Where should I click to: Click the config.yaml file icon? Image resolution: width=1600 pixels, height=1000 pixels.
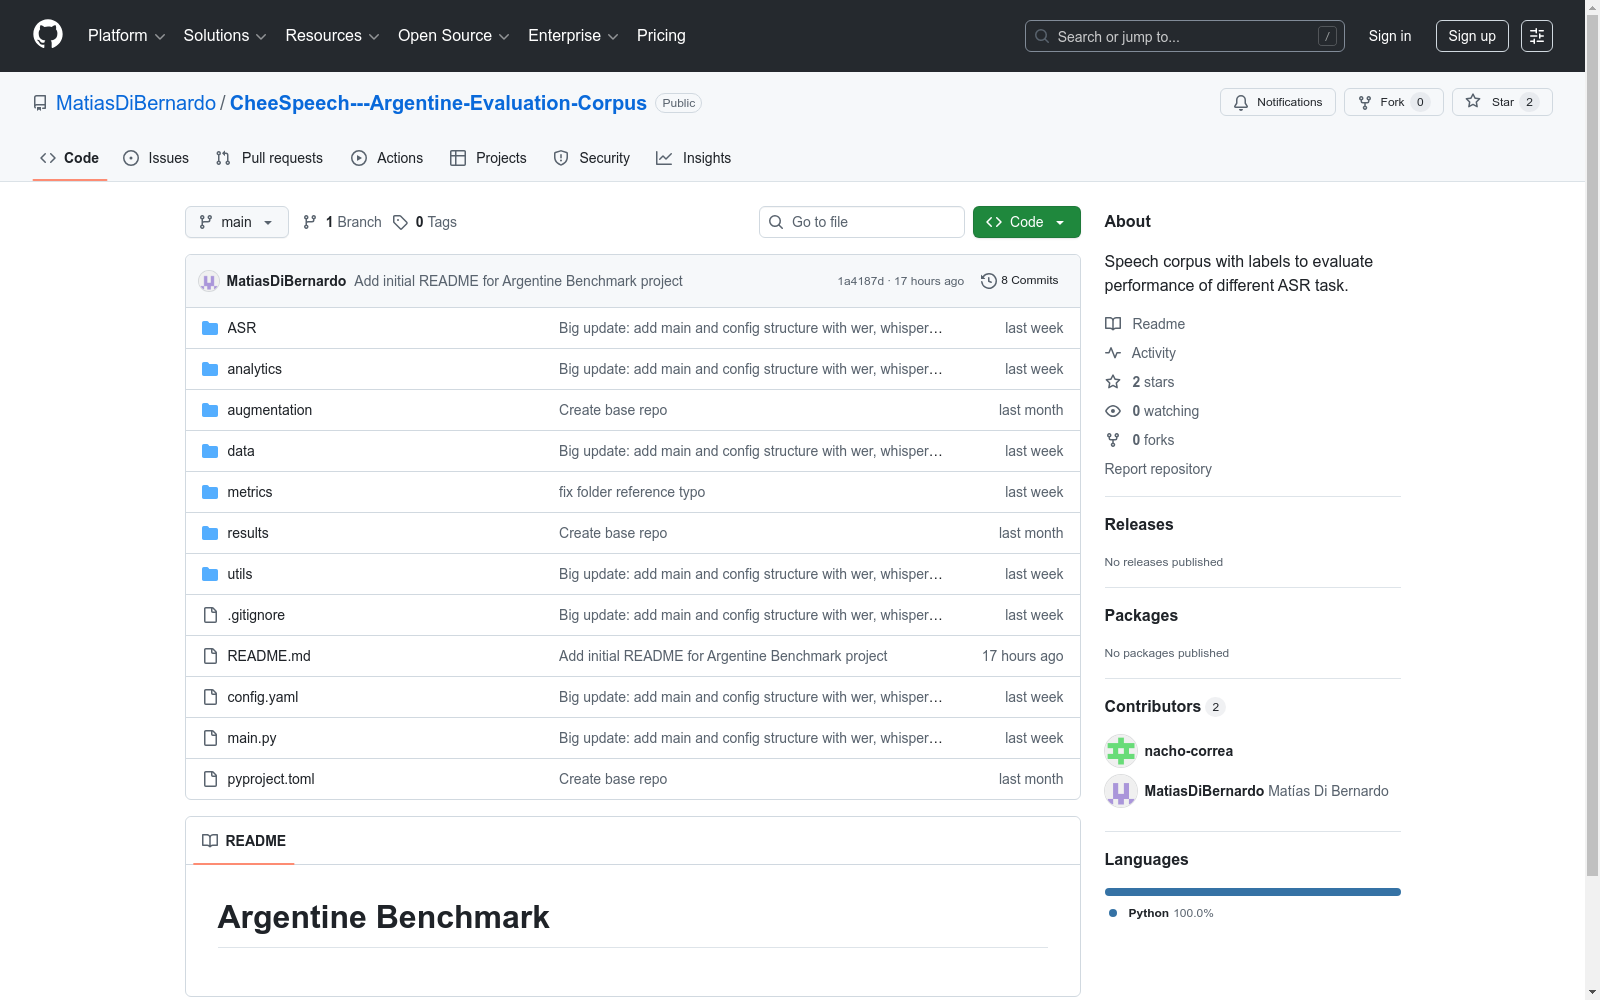tap(210, 697)
